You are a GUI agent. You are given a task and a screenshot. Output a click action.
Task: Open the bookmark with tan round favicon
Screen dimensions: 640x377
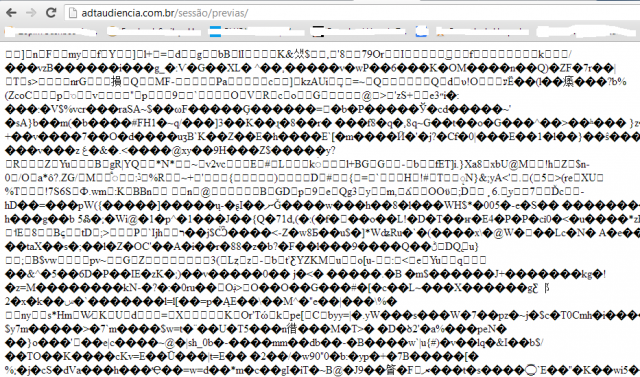[154, 31]
